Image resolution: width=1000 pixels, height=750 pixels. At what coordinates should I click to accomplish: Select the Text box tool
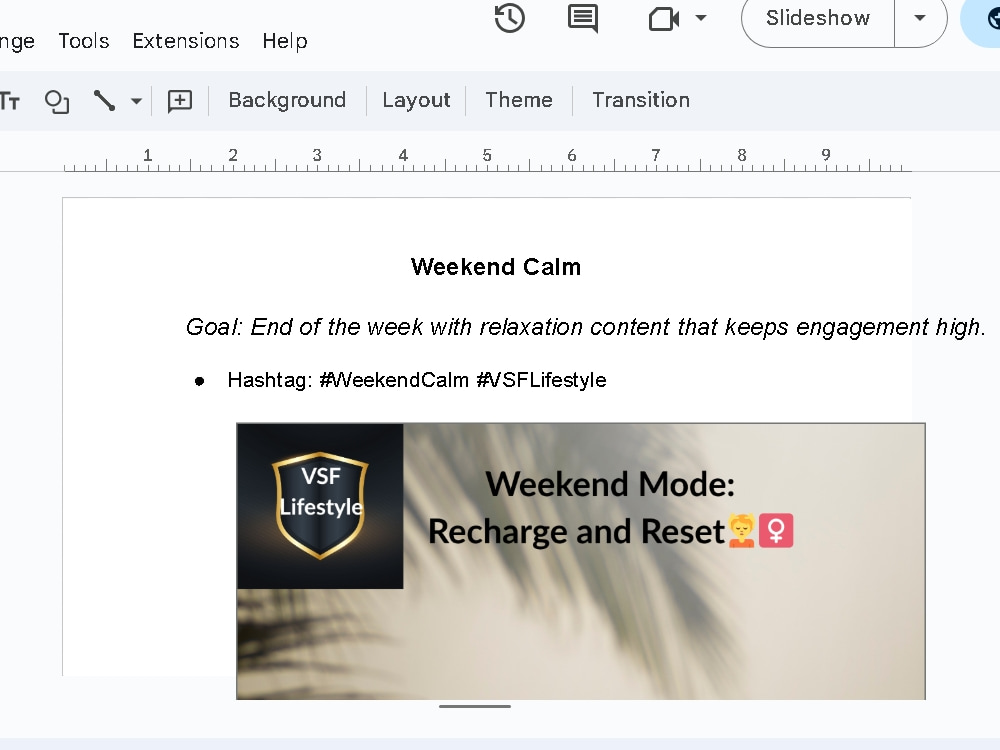click(x=10, y=101)
